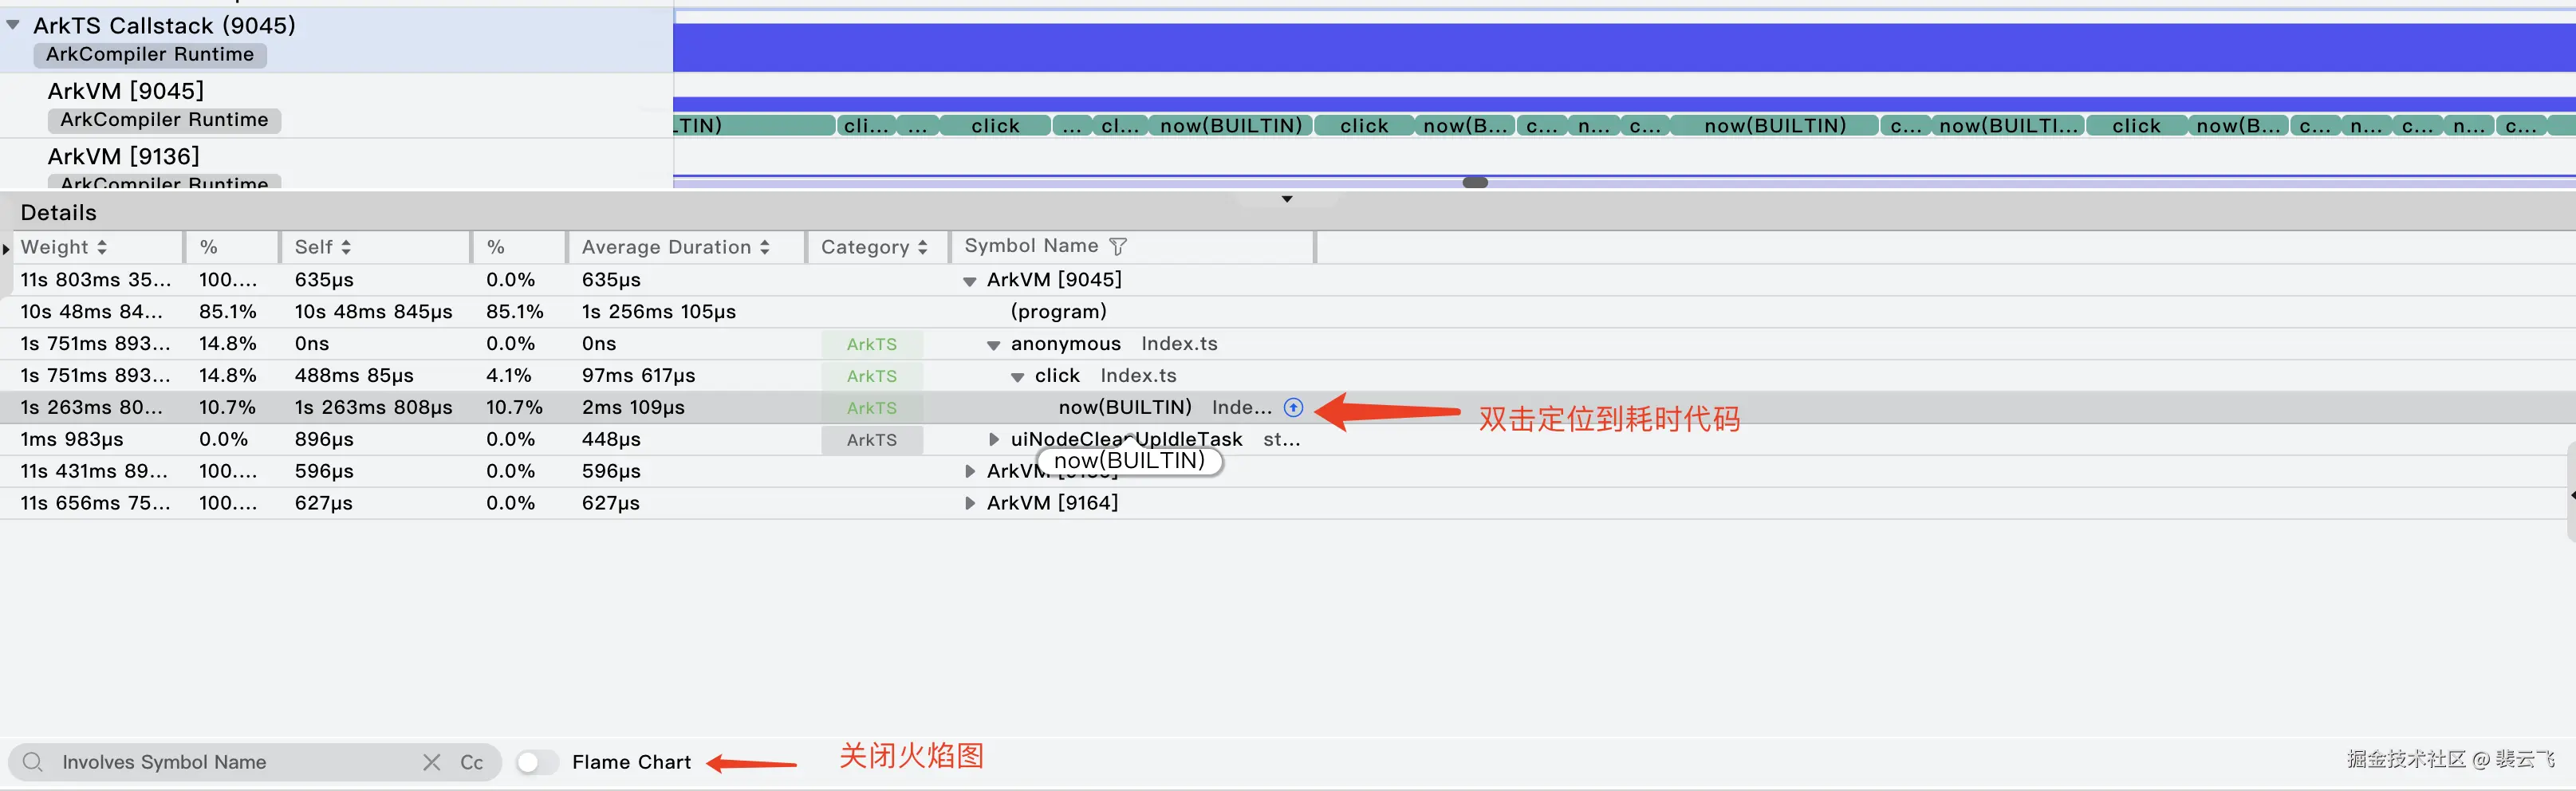
Task: Sort by the Category column arrows
Action: [x=923, y=247]
